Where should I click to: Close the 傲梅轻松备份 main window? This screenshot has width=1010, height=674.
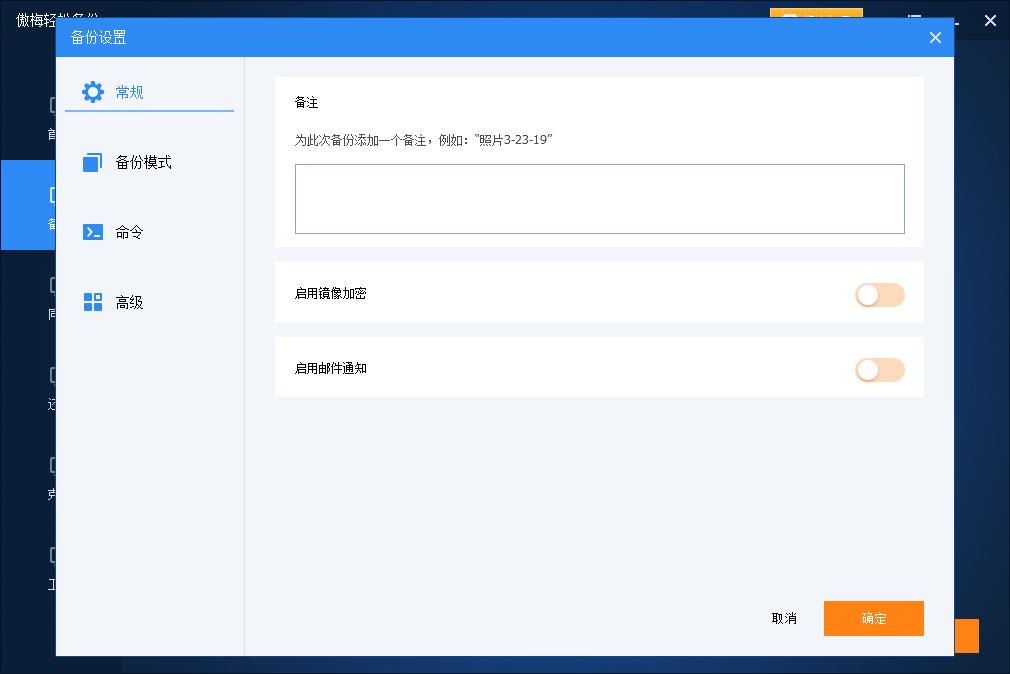click(x=989, y=19)
